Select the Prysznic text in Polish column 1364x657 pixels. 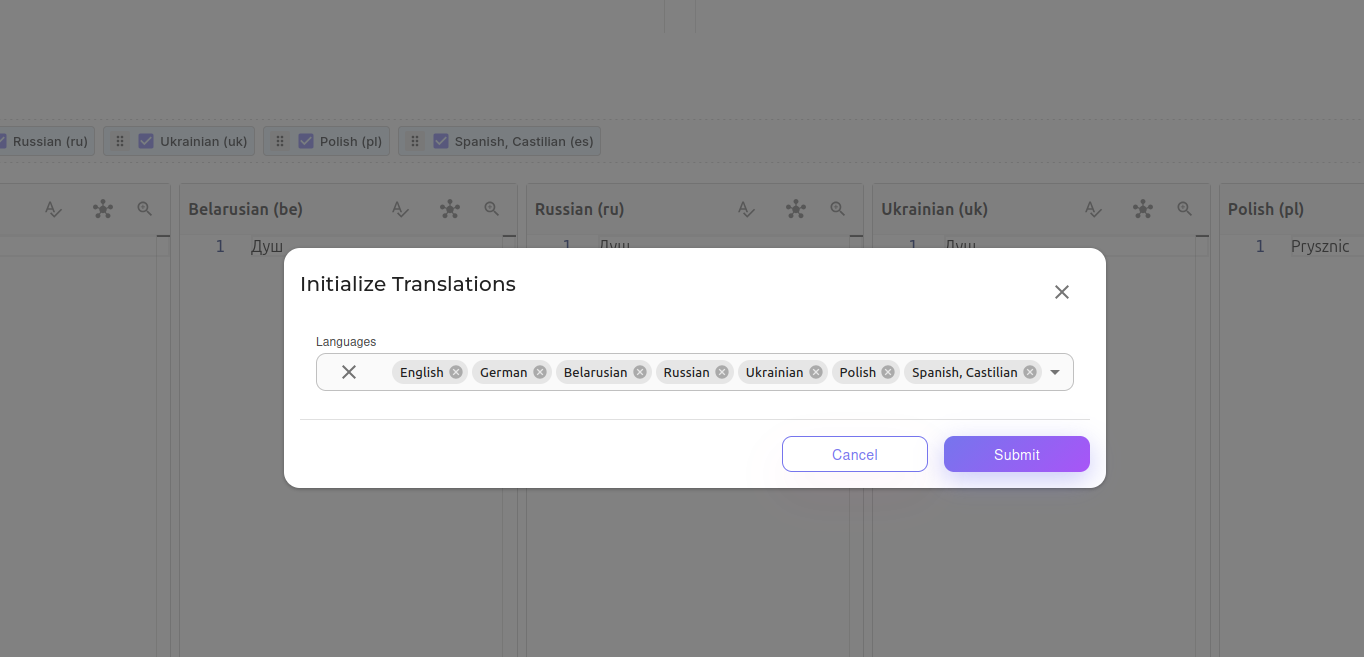point(1320,246)
